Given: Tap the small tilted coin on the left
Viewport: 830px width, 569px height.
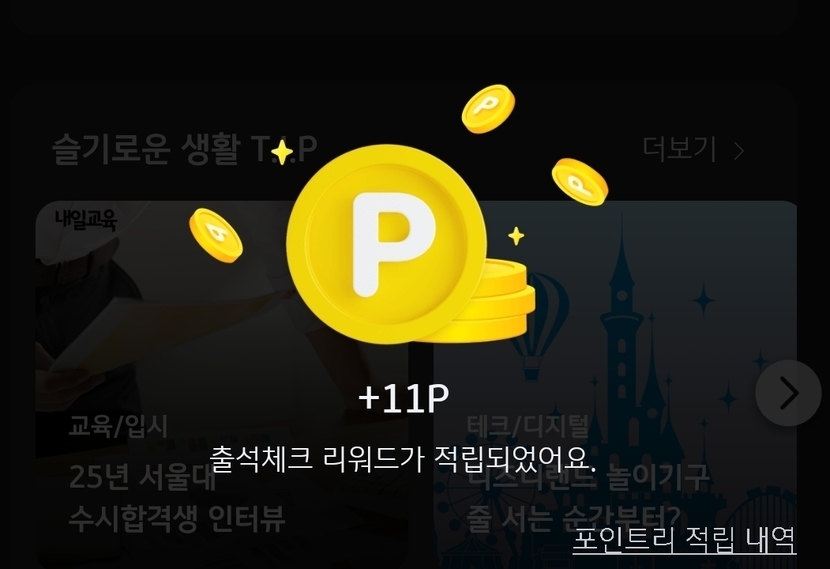Looking at the screenshot, I should click(215, 234).
